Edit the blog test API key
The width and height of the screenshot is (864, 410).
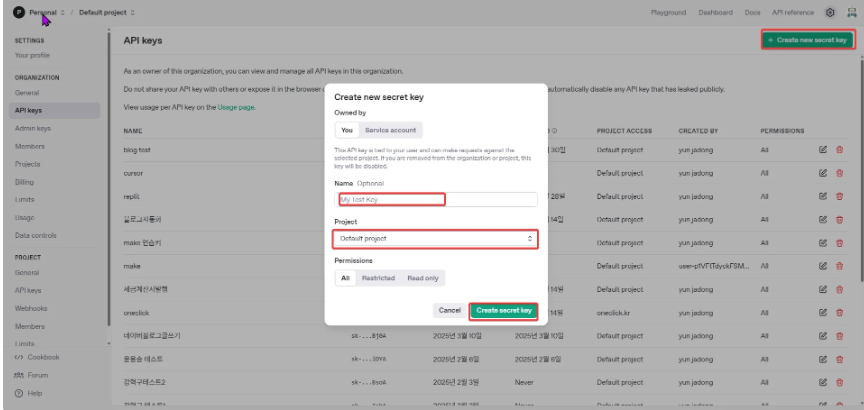point(823,150)
